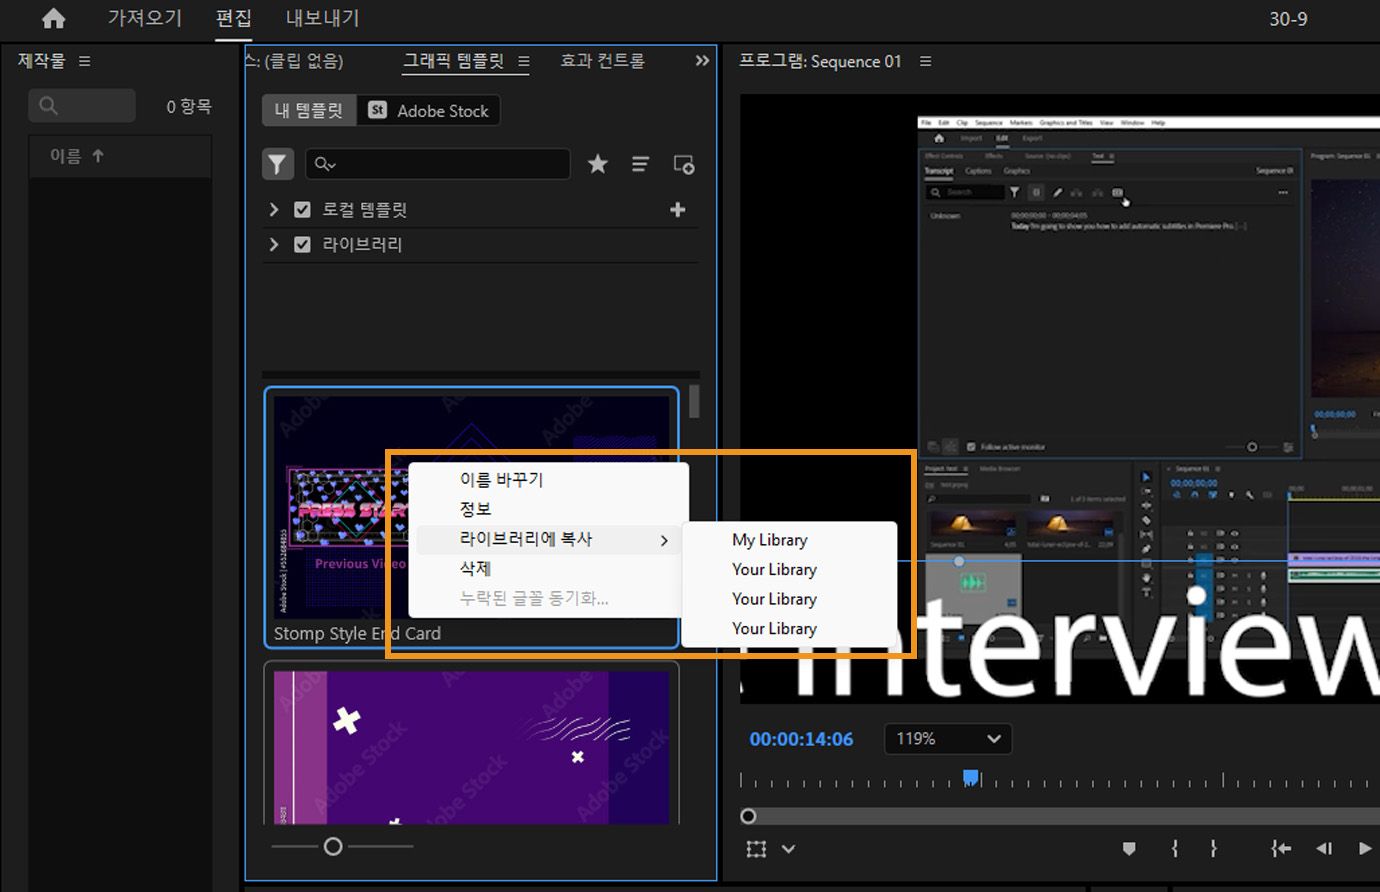This screenshot has height=892, width=1380.
Task: Switch to the Adobe Stock tab
Action: click(x=428, y=110)
